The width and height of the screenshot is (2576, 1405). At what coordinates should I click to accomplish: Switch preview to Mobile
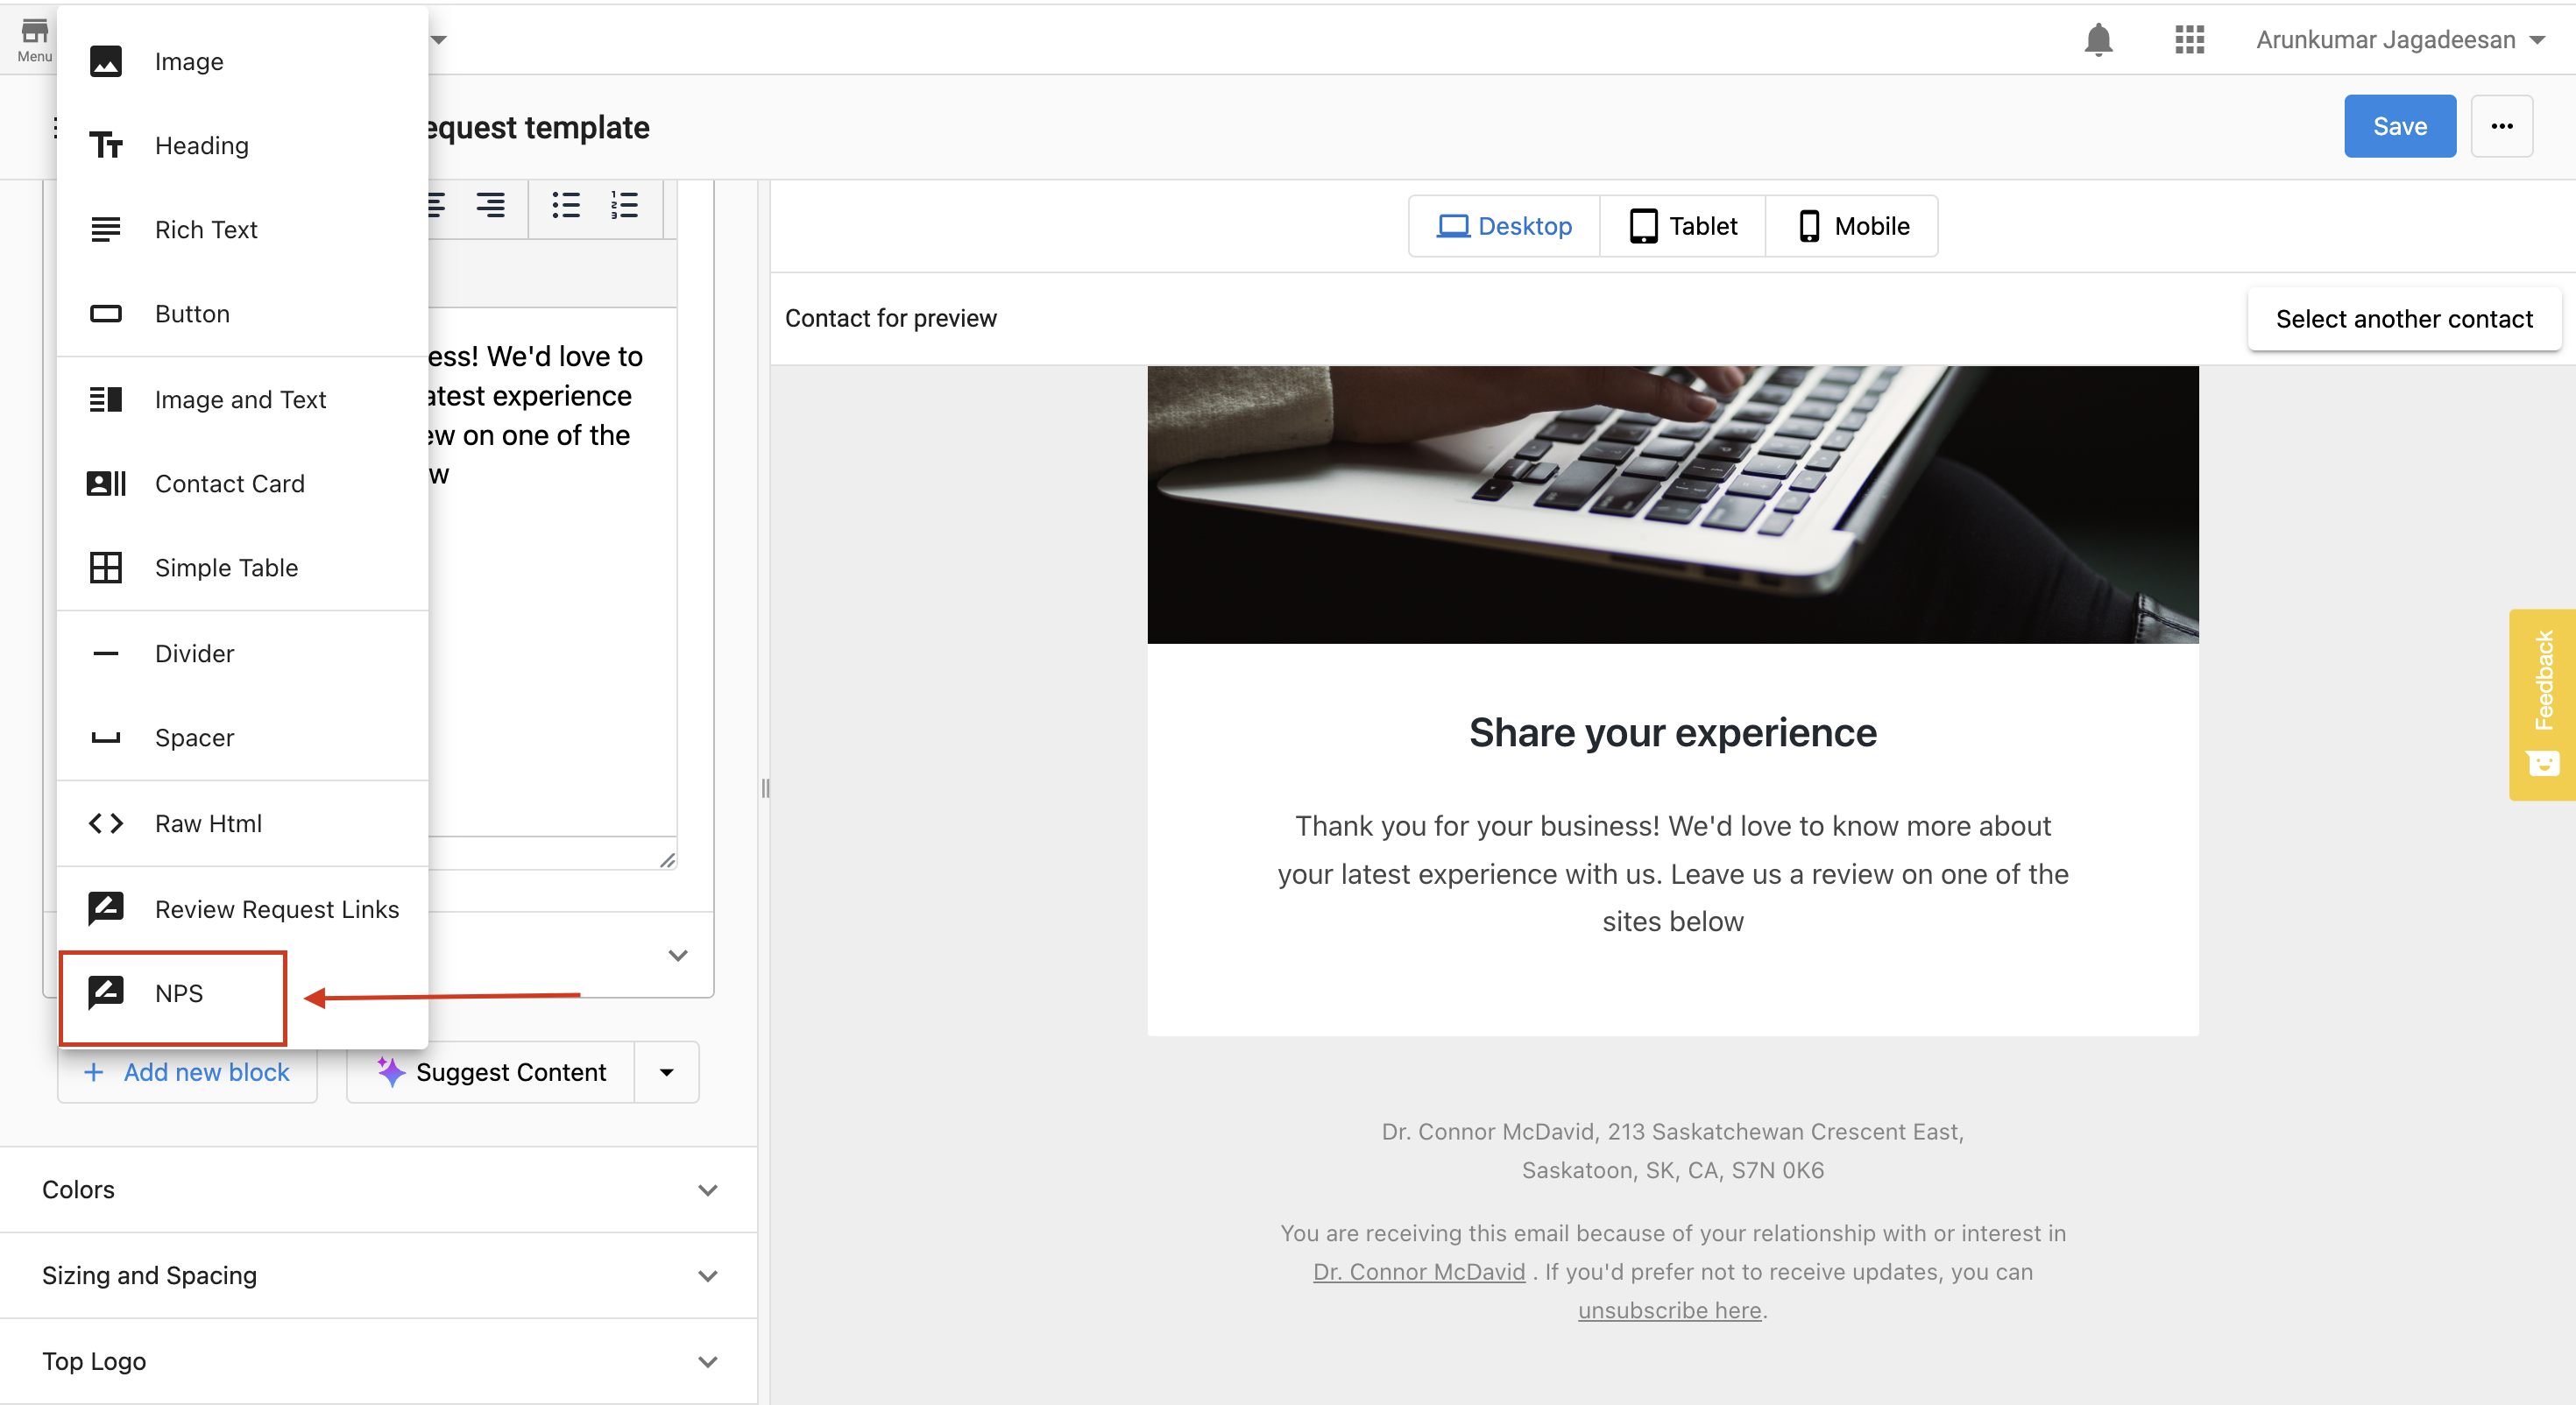tap(1852, 227)
